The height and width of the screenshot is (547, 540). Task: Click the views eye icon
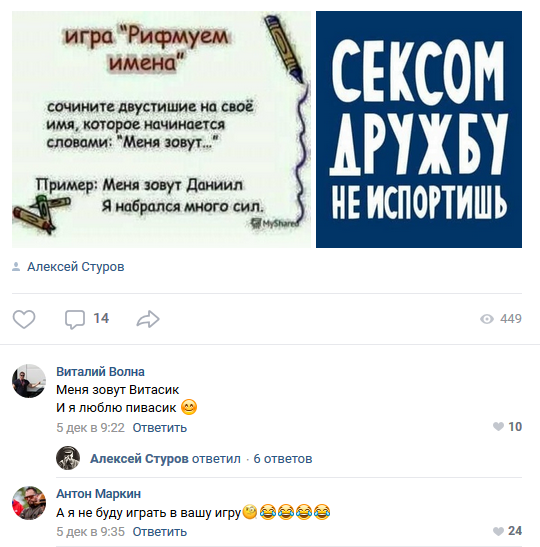tap(487, 319)
